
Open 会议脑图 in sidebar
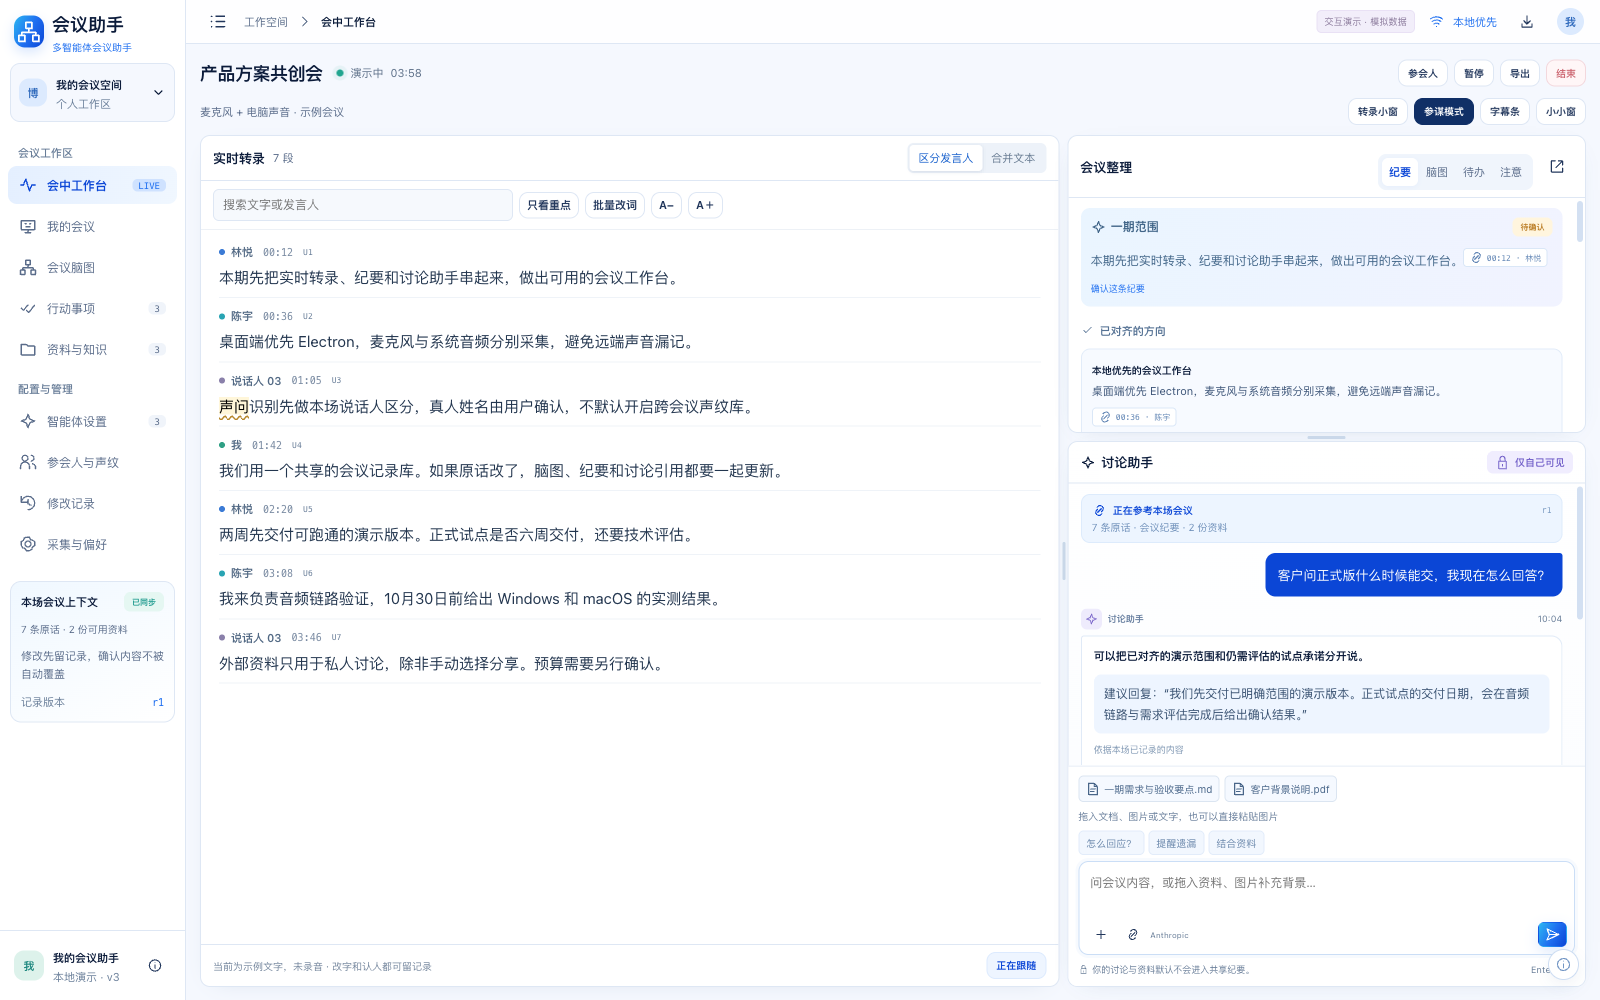pyautogui.click(x=92, y=268)
